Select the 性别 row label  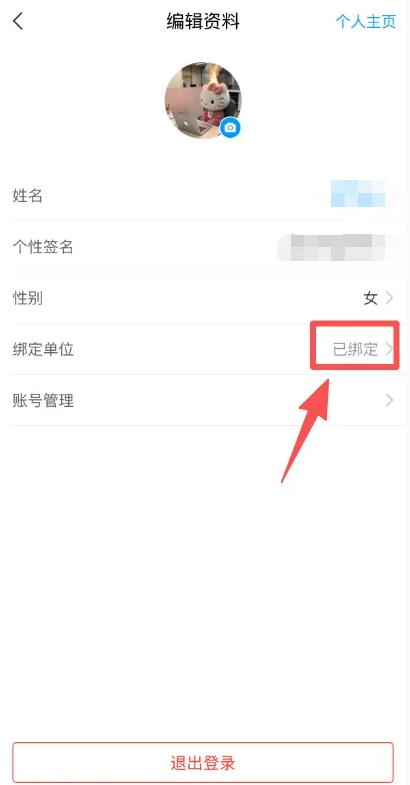(28, 298)
